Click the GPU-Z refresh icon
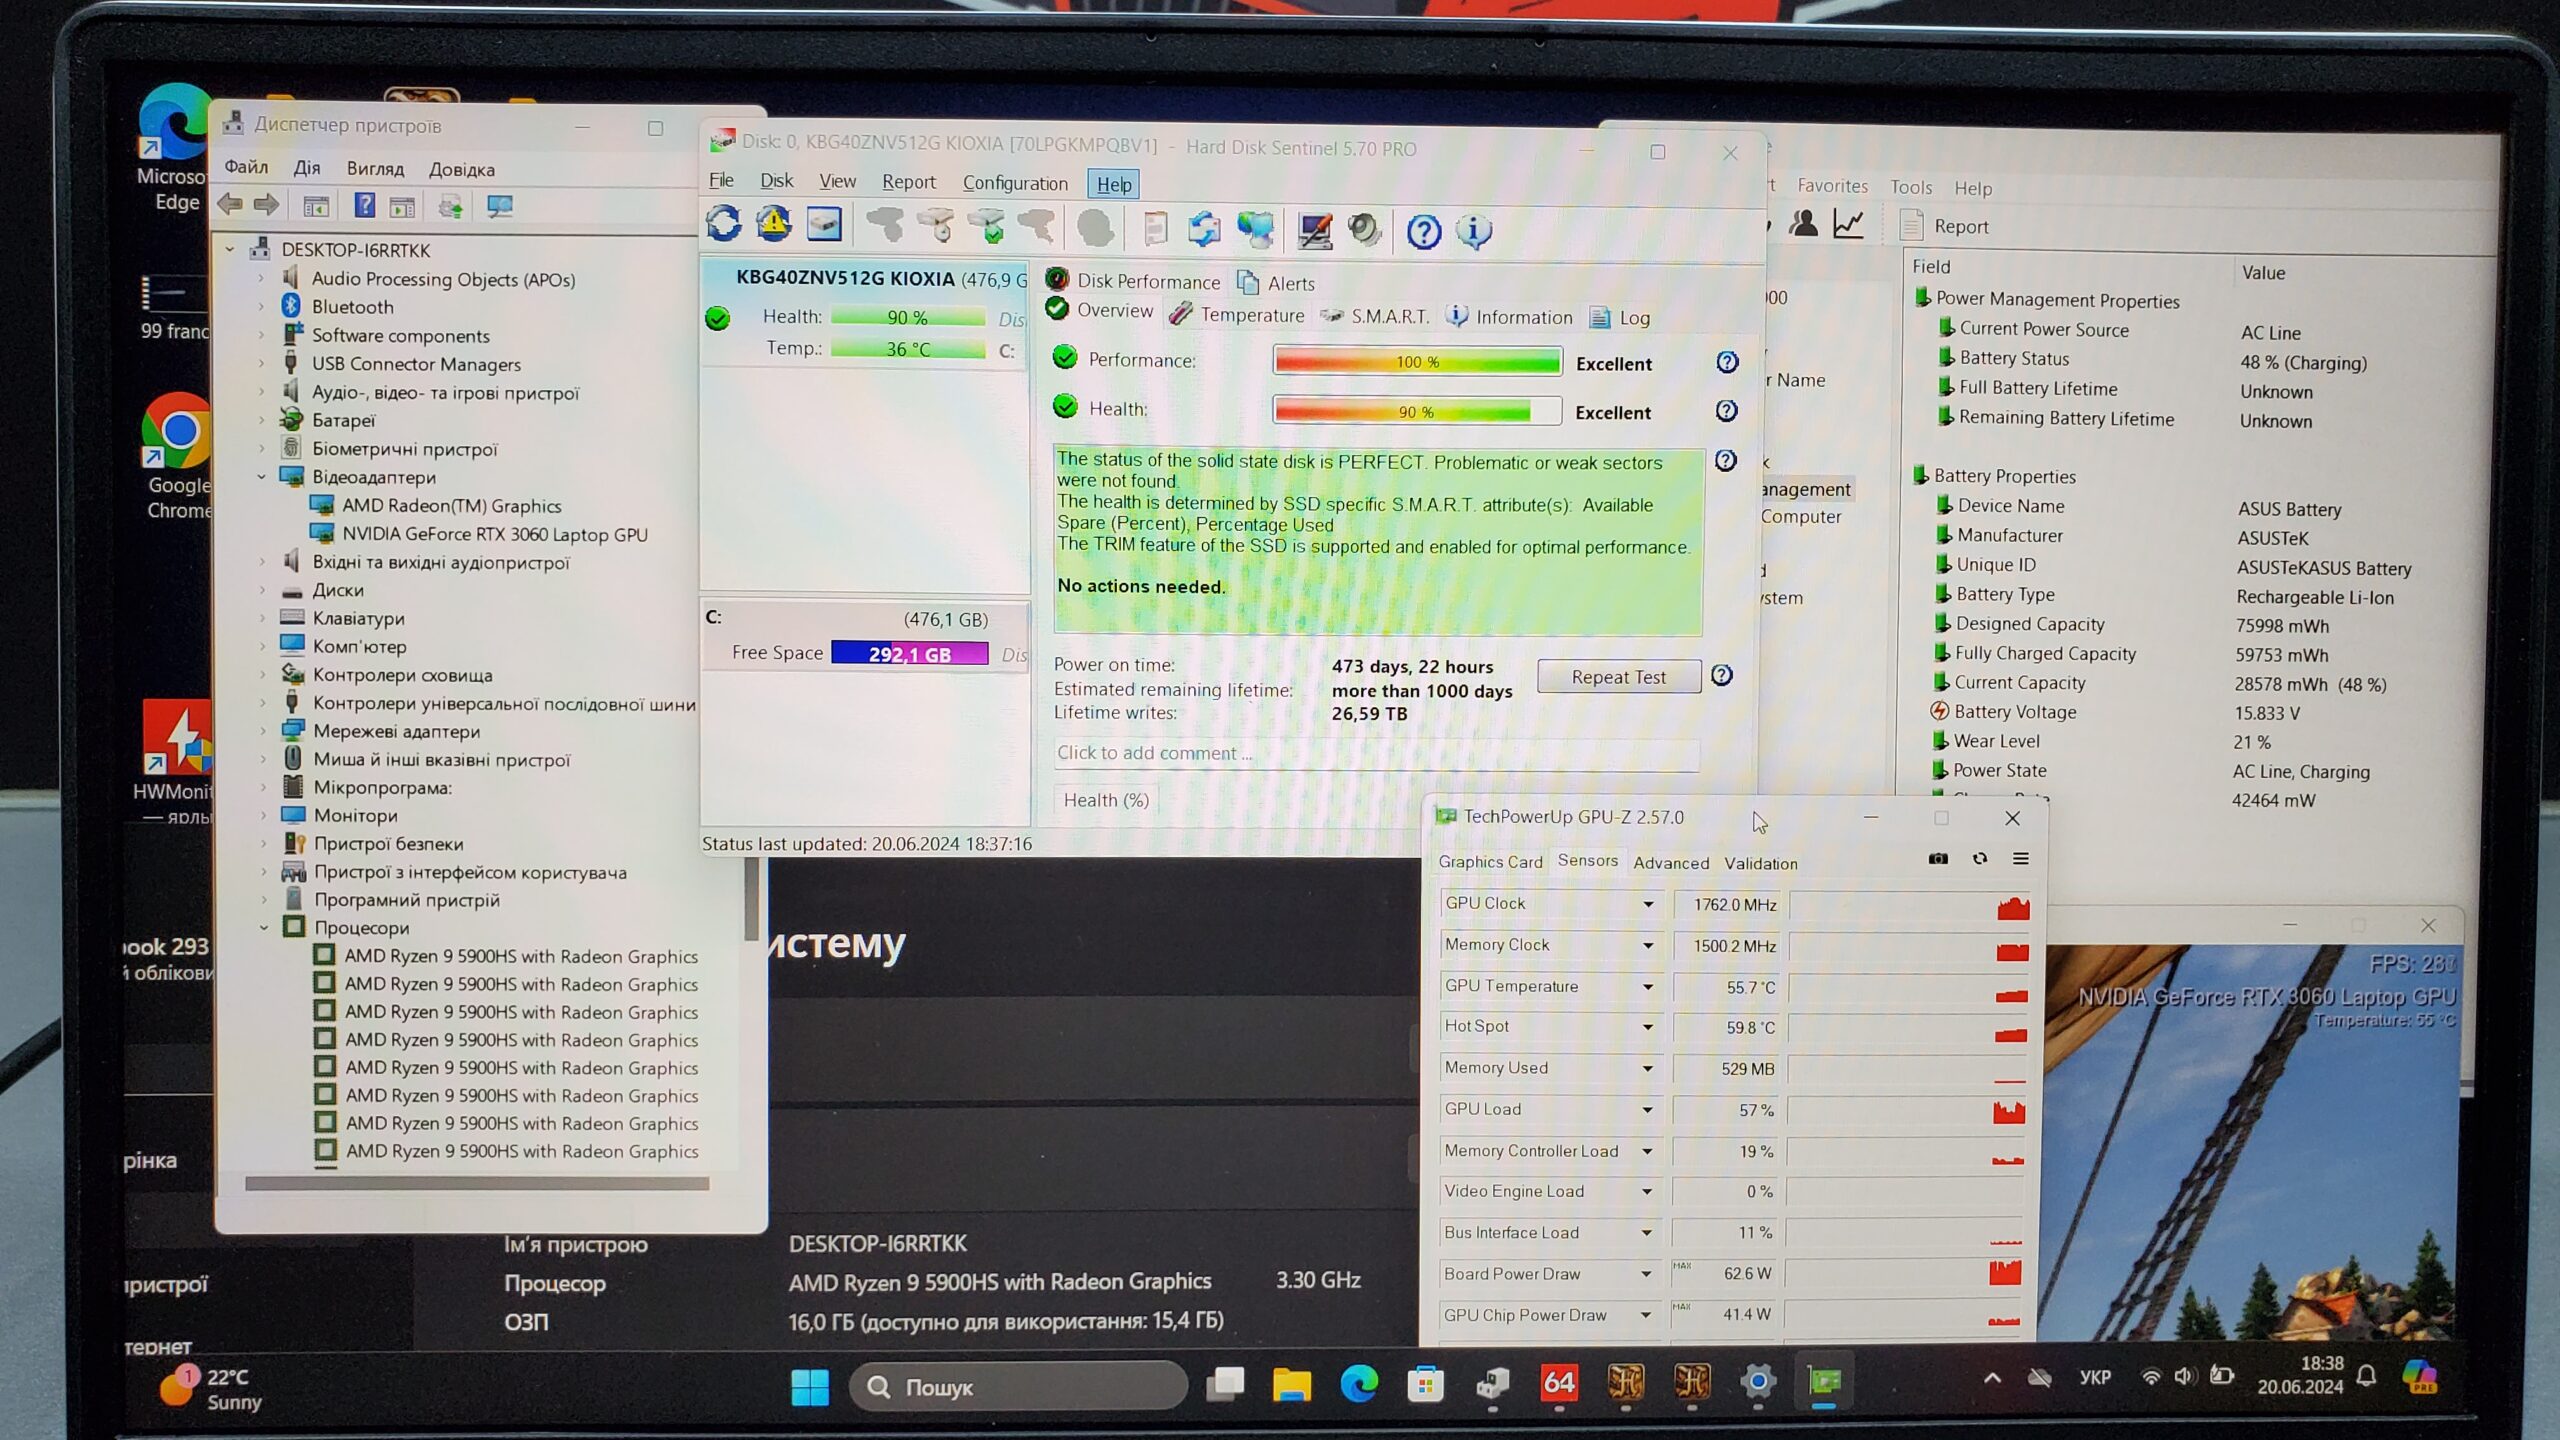This screenshot has width=2560, height=1440. tap(1979, 859)
